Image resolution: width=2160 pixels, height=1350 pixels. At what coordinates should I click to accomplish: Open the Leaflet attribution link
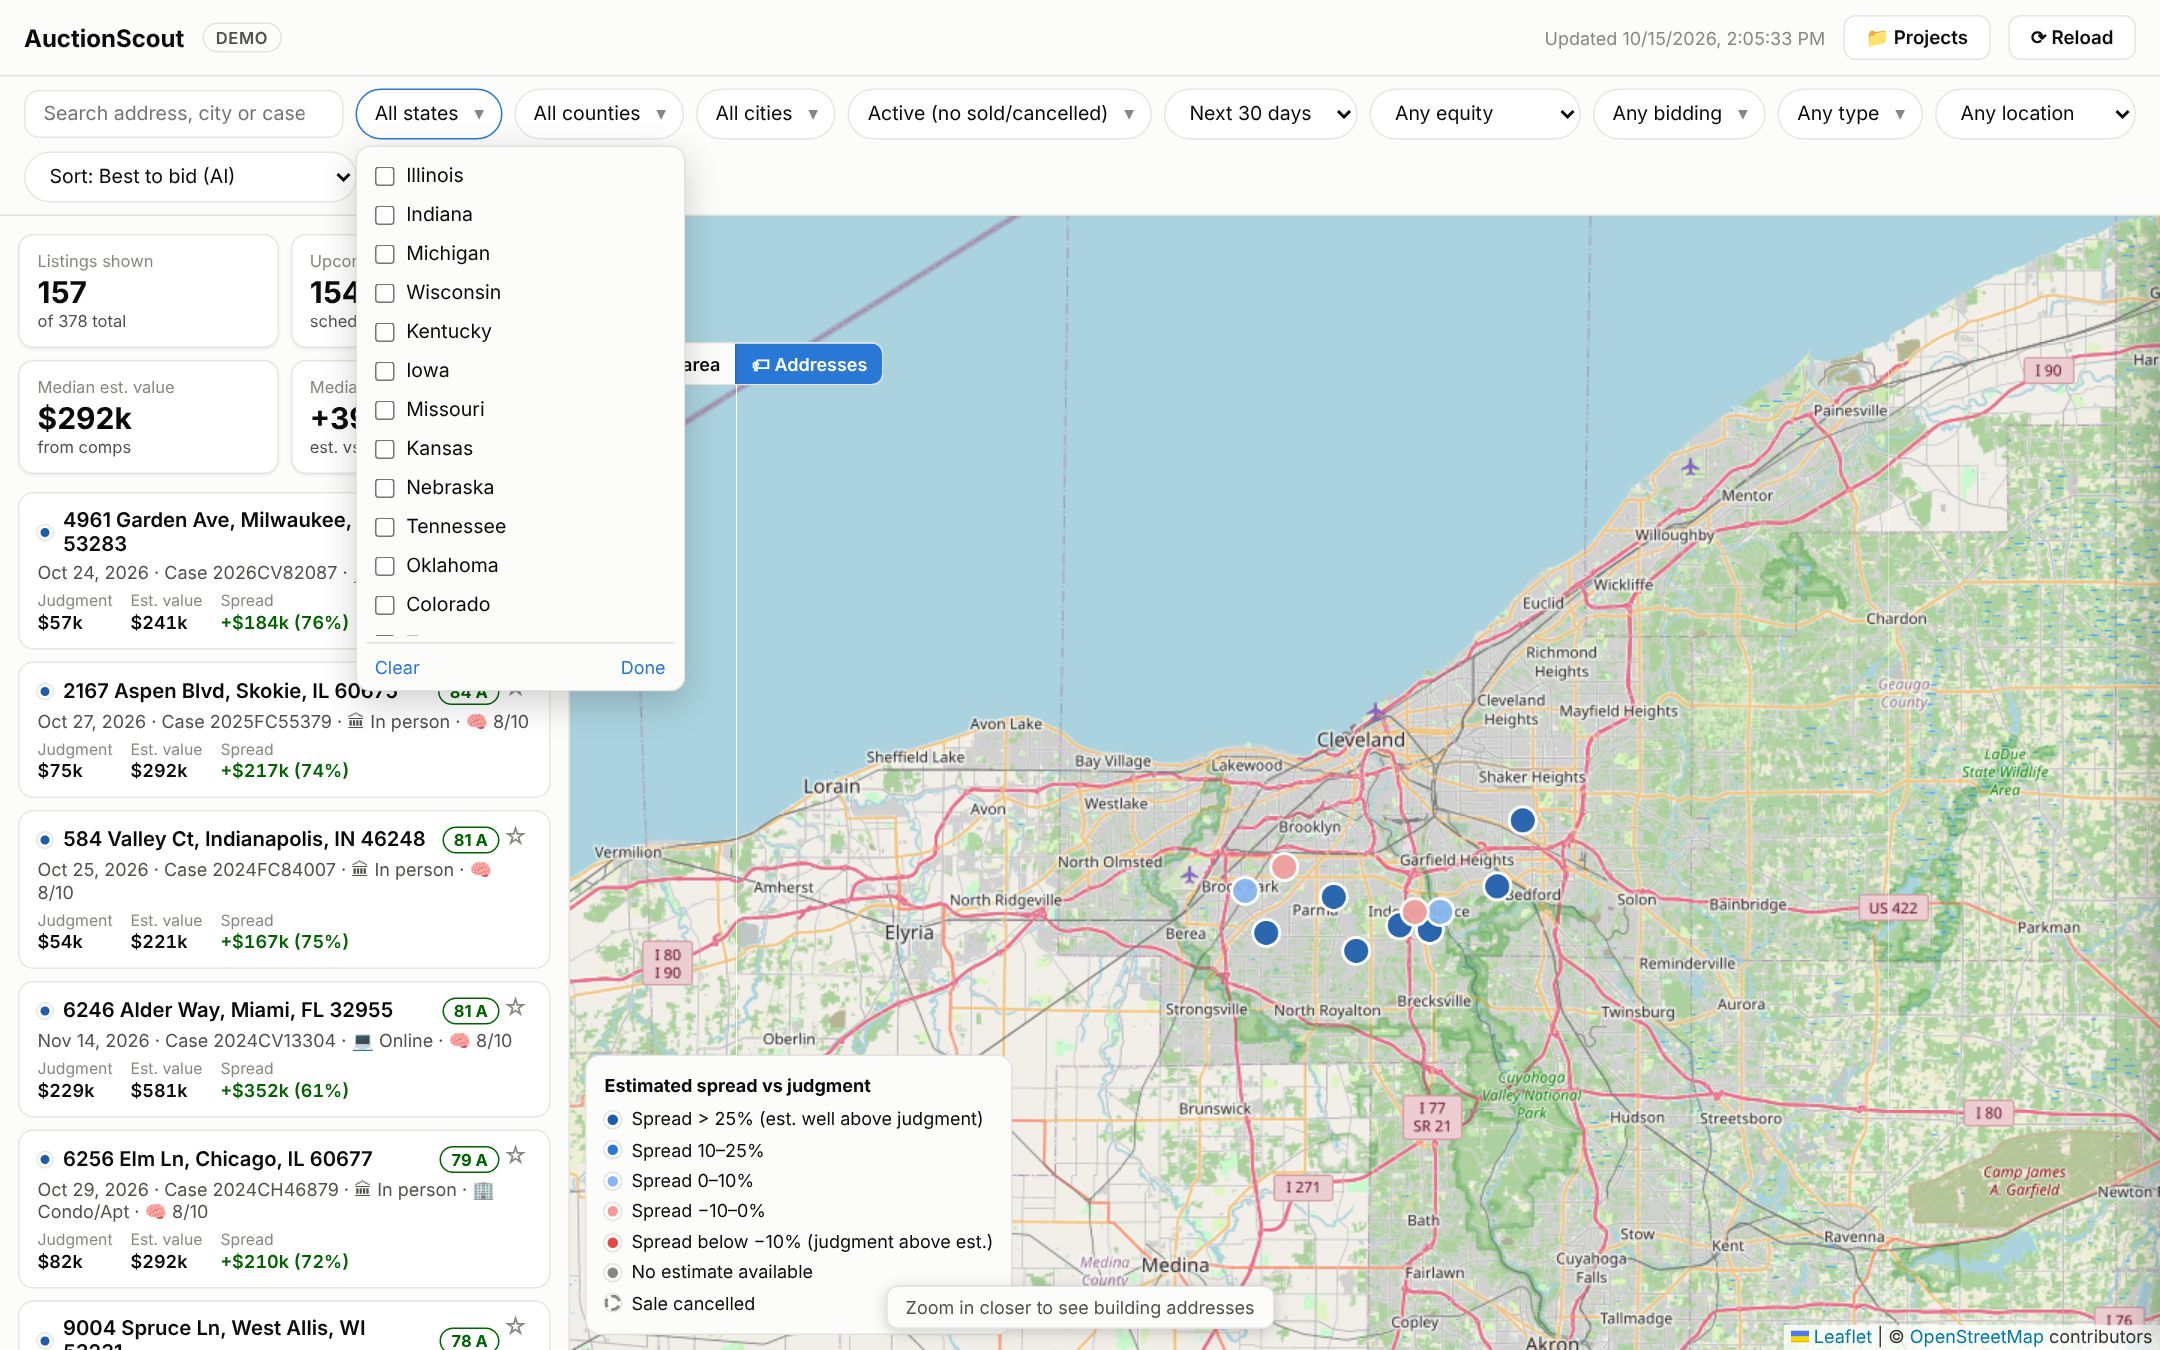click(1831, 1337)
